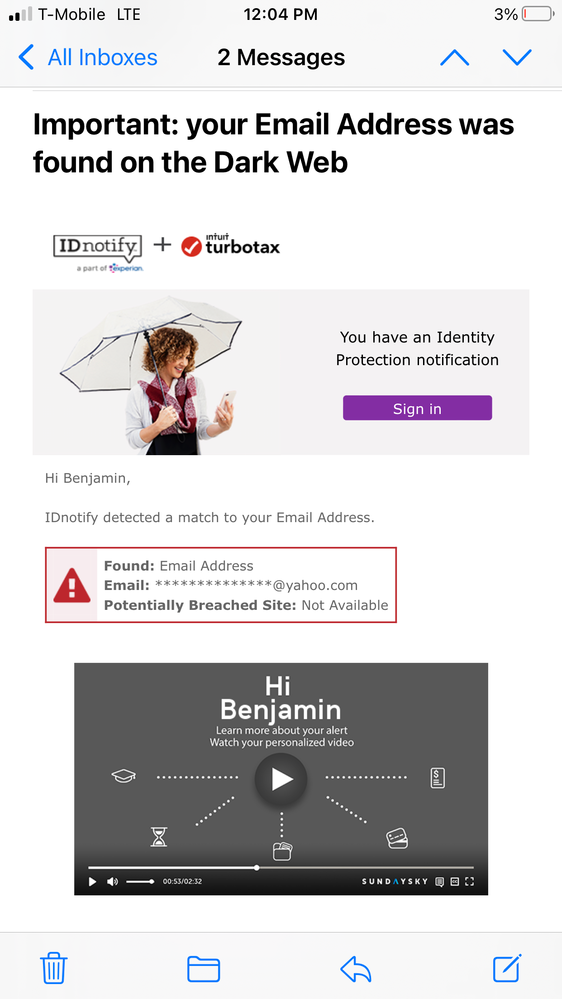Image resolution: width=562 pixels, height=999 pixels.
Task: Click the purple Sign in button
Action: point(417,408)
